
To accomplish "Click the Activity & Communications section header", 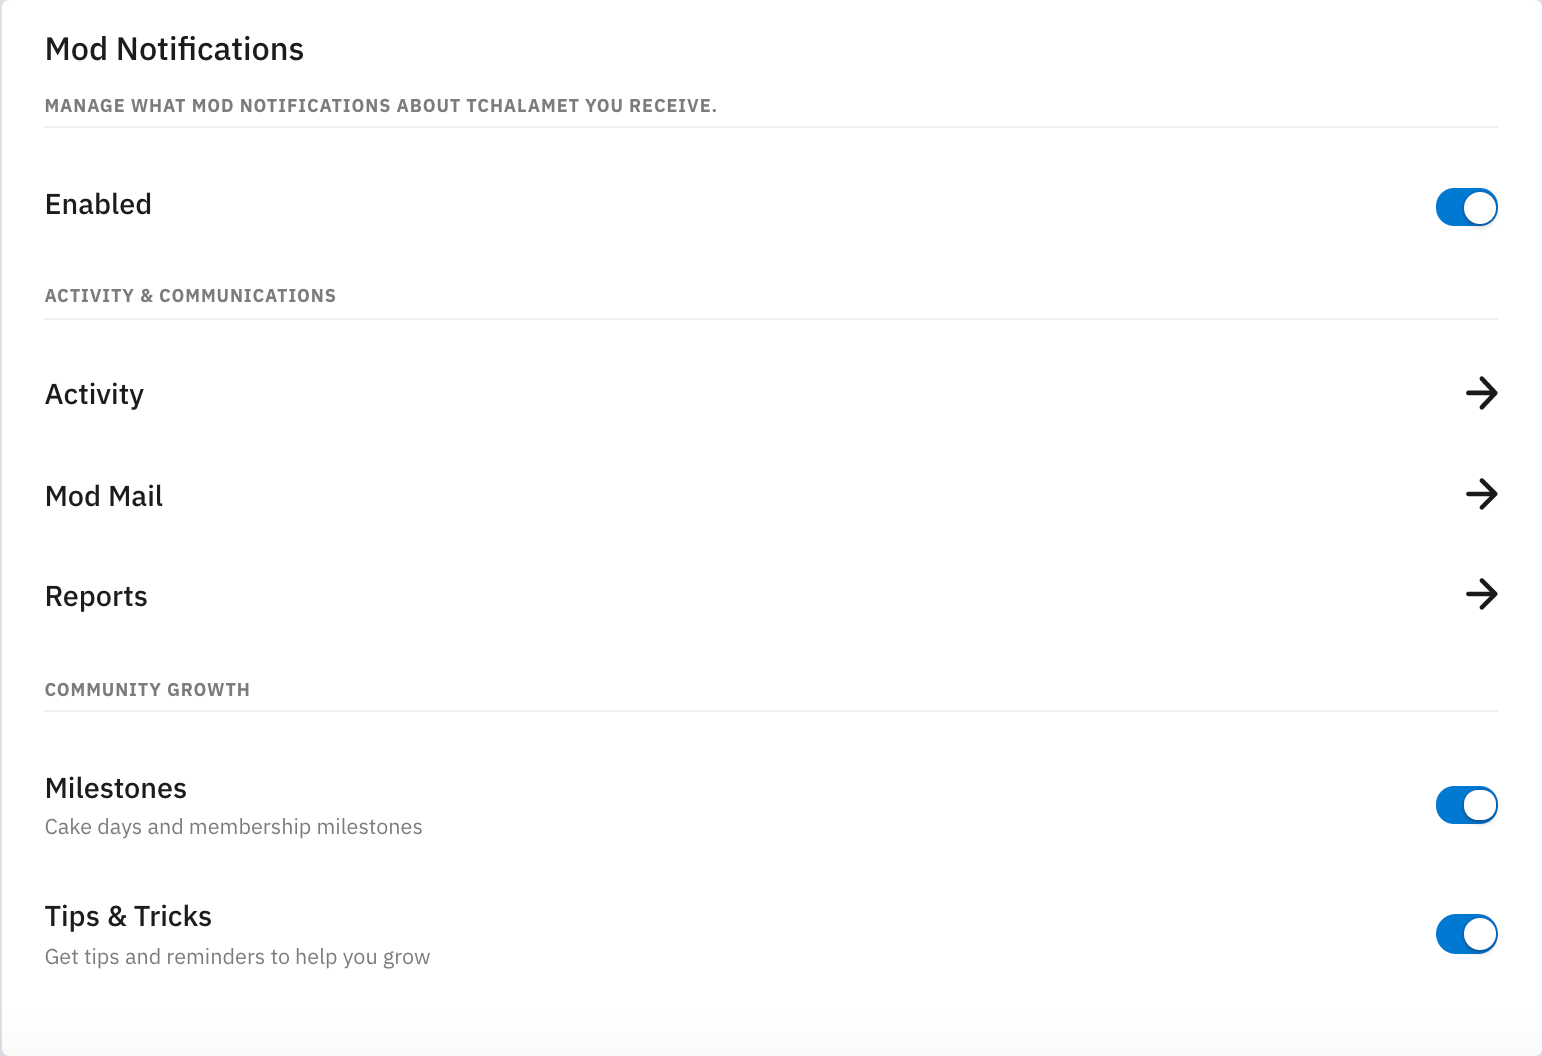I will click(190, 296).
